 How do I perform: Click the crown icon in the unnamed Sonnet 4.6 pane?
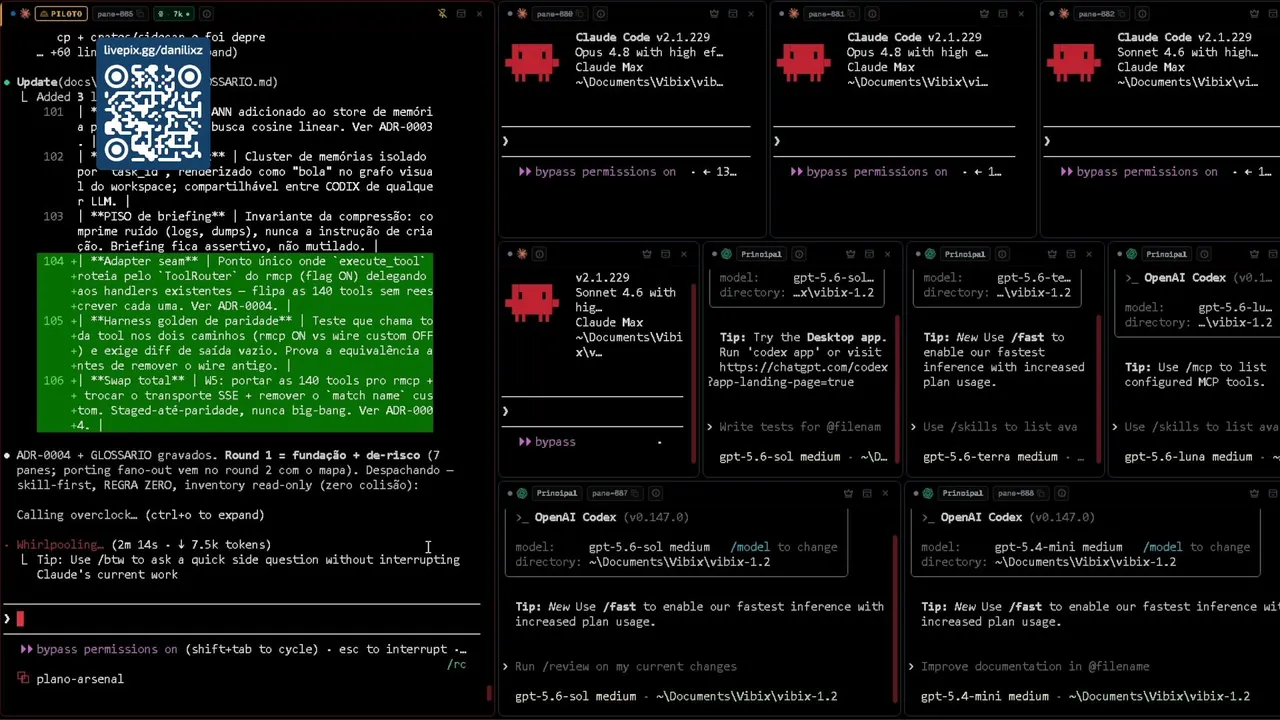[646, 254]
